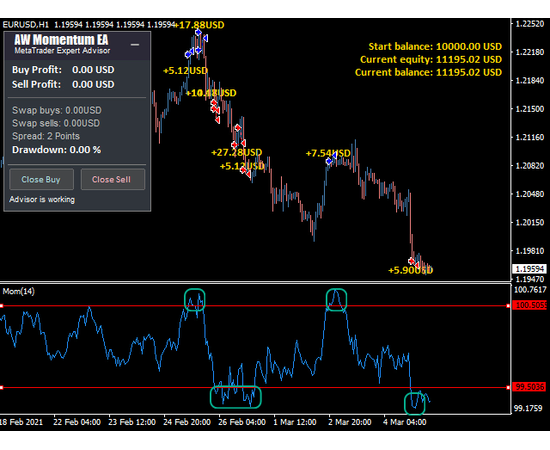
Task: Minimize the AW Momentum EA panel
Action: 135,45
